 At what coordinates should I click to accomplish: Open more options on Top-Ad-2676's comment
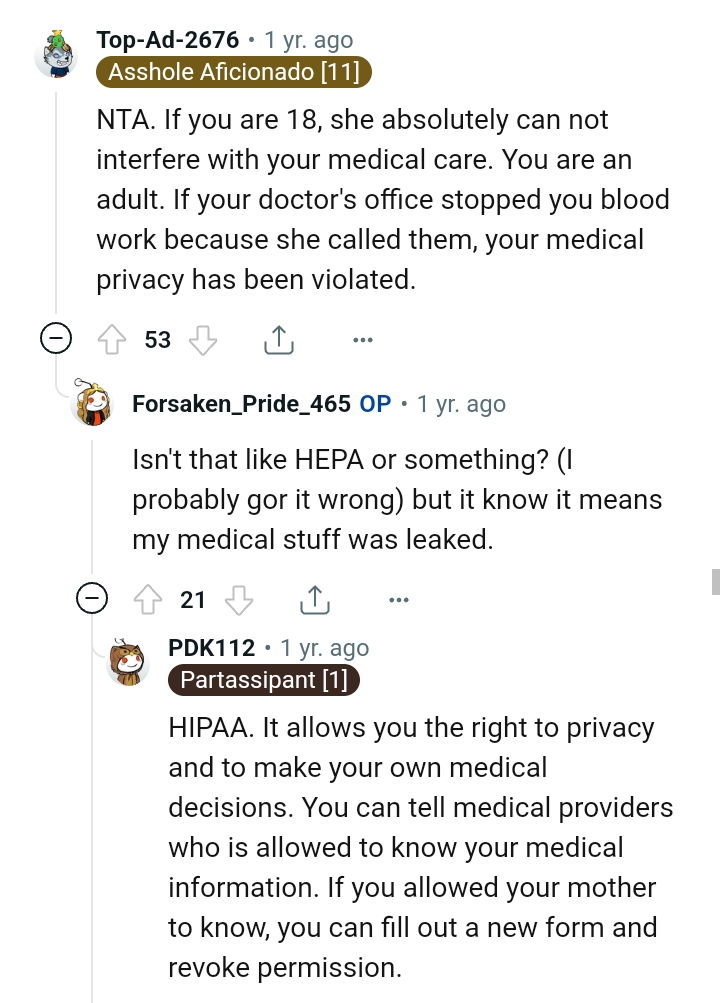(362, 340)
